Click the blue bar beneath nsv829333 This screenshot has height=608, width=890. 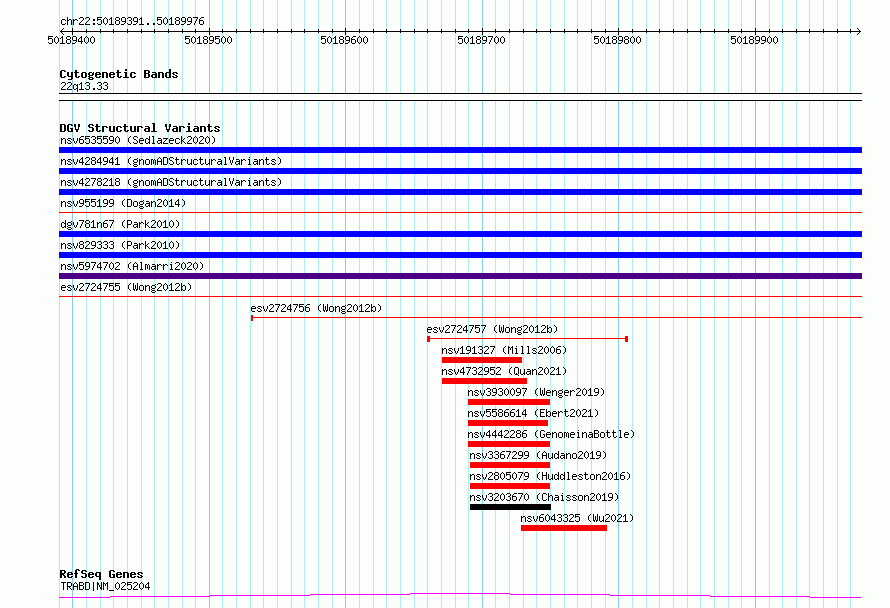(x=460, y=255)
